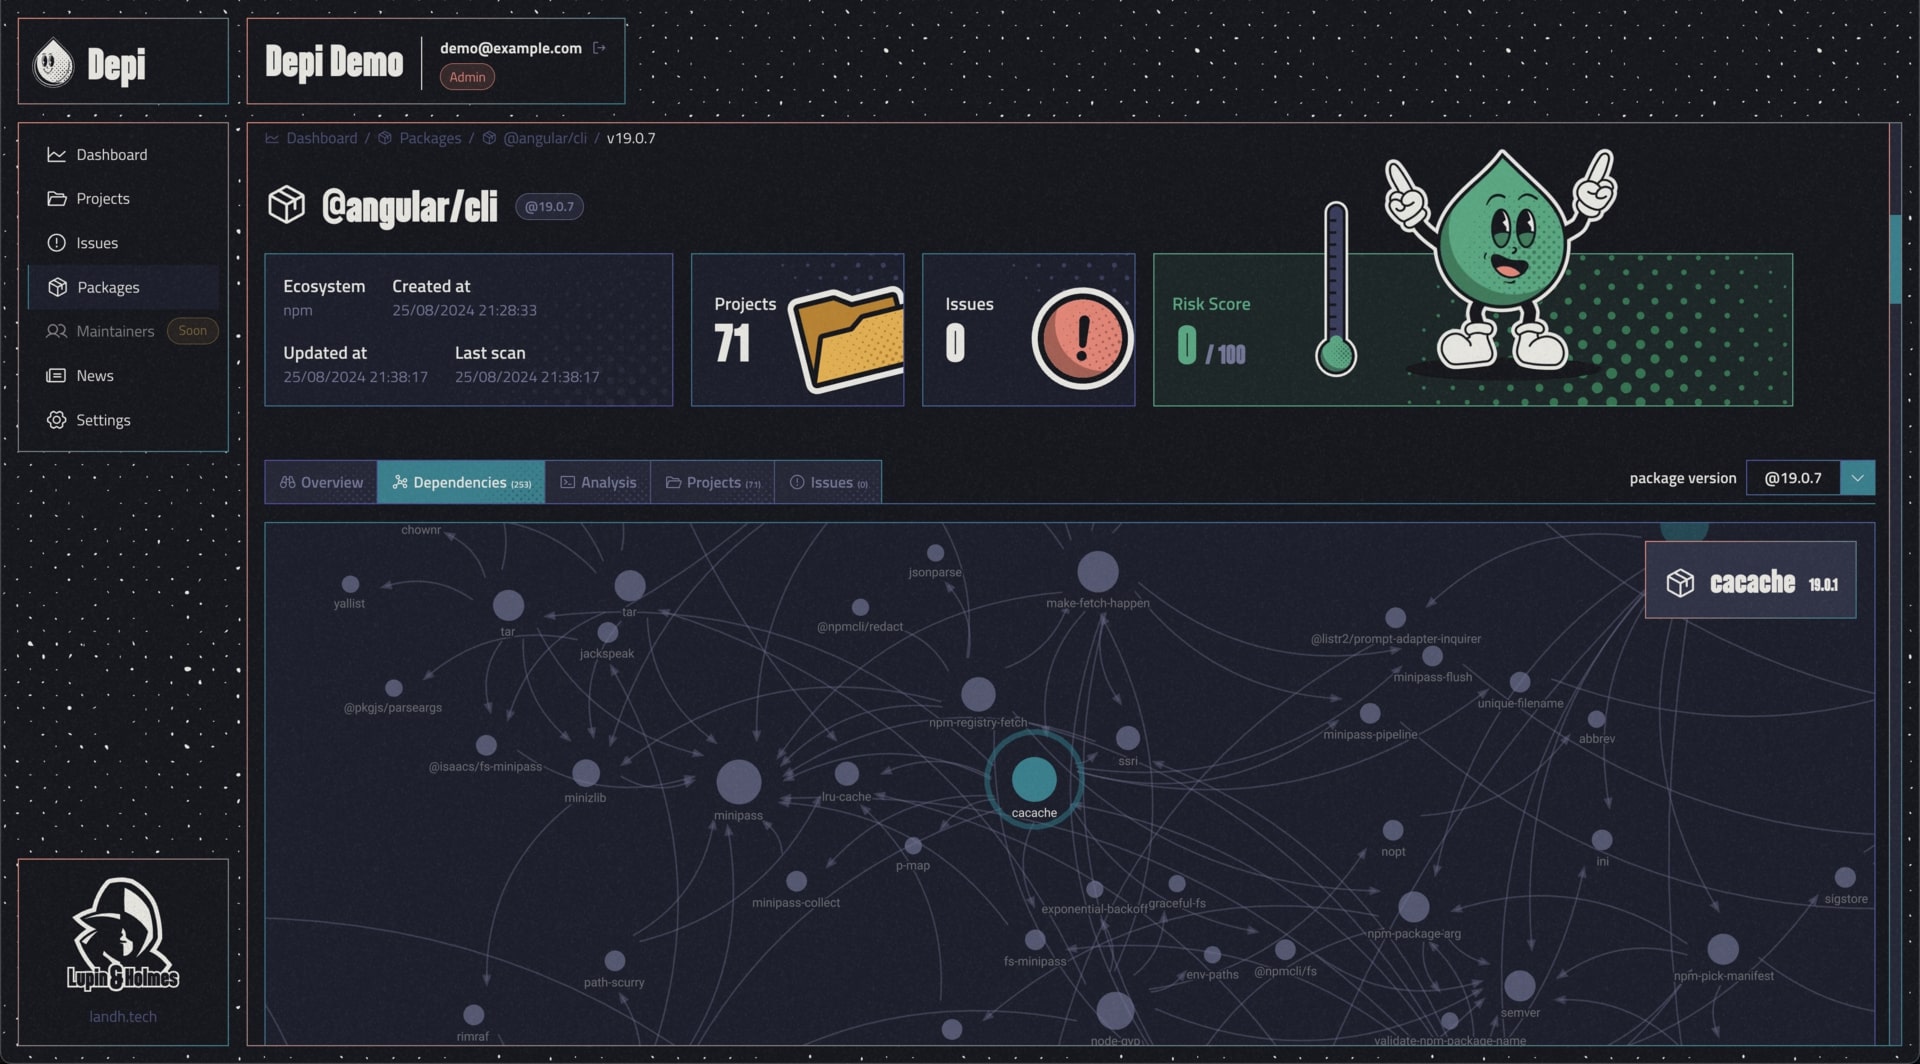1920x1064 pixels.
Task: Select the minipass node in dependency graph
Action: 739,782
